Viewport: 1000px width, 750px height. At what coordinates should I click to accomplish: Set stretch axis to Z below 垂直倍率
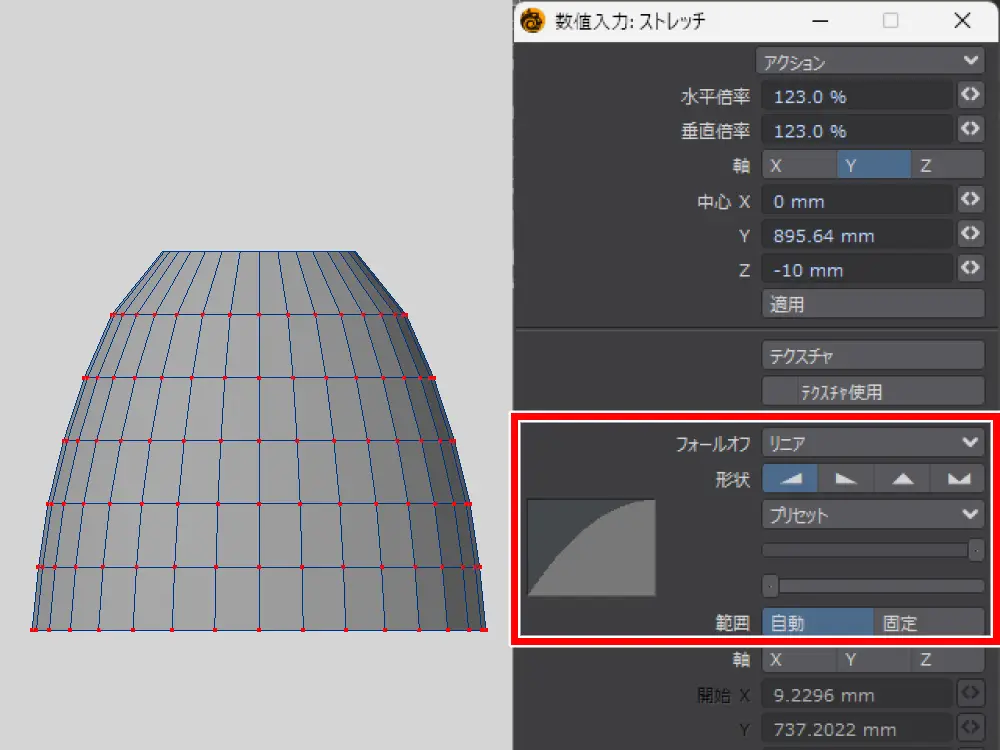947,166
